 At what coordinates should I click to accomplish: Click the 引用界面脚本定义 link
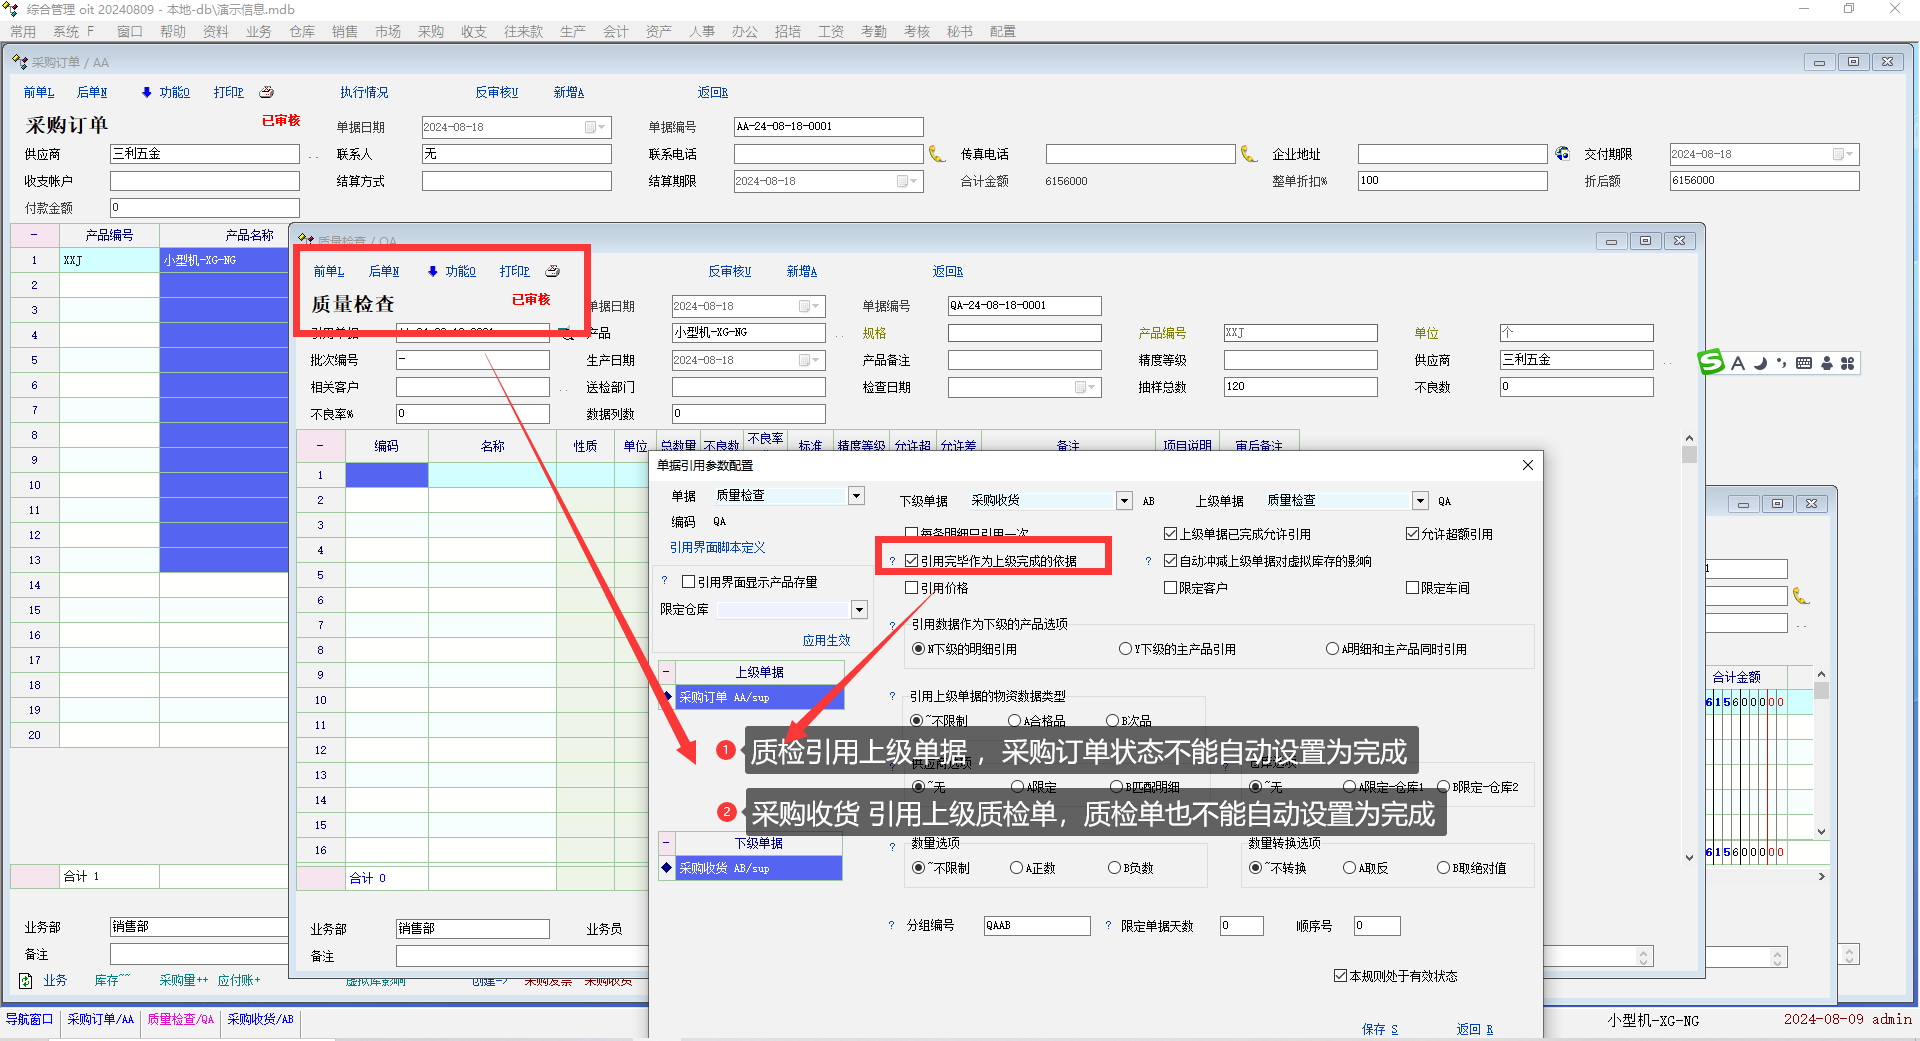(717, 548)
